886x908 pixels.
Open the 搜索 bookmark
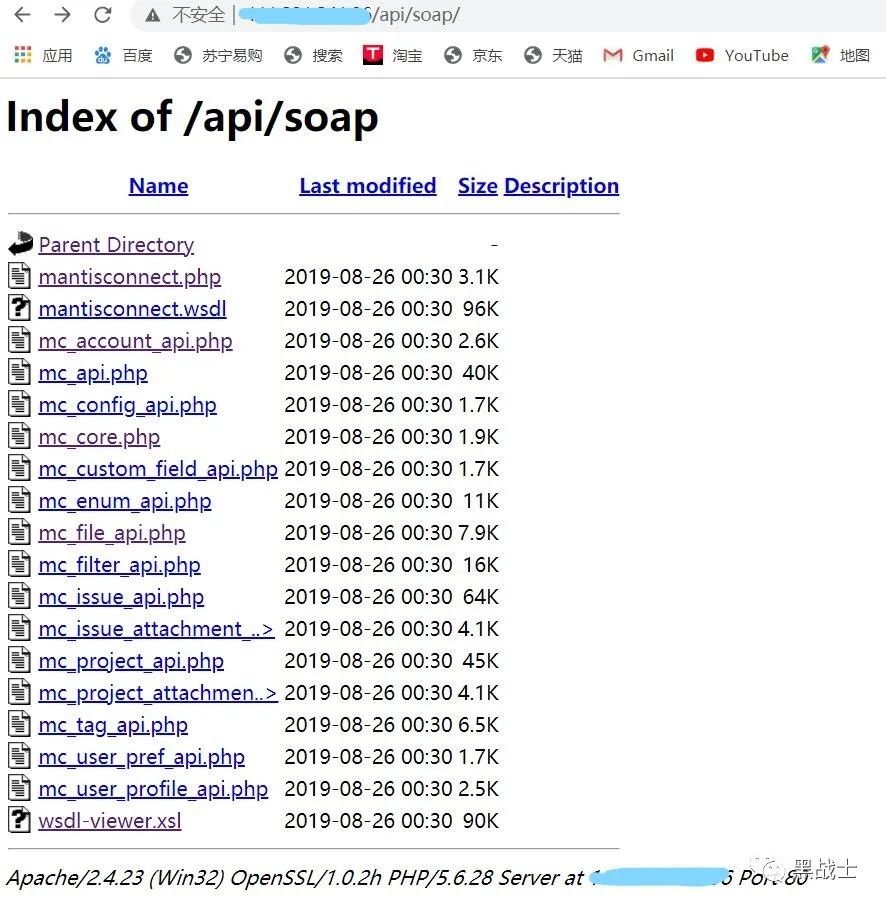pyautogui.click(x=313, y=55)
